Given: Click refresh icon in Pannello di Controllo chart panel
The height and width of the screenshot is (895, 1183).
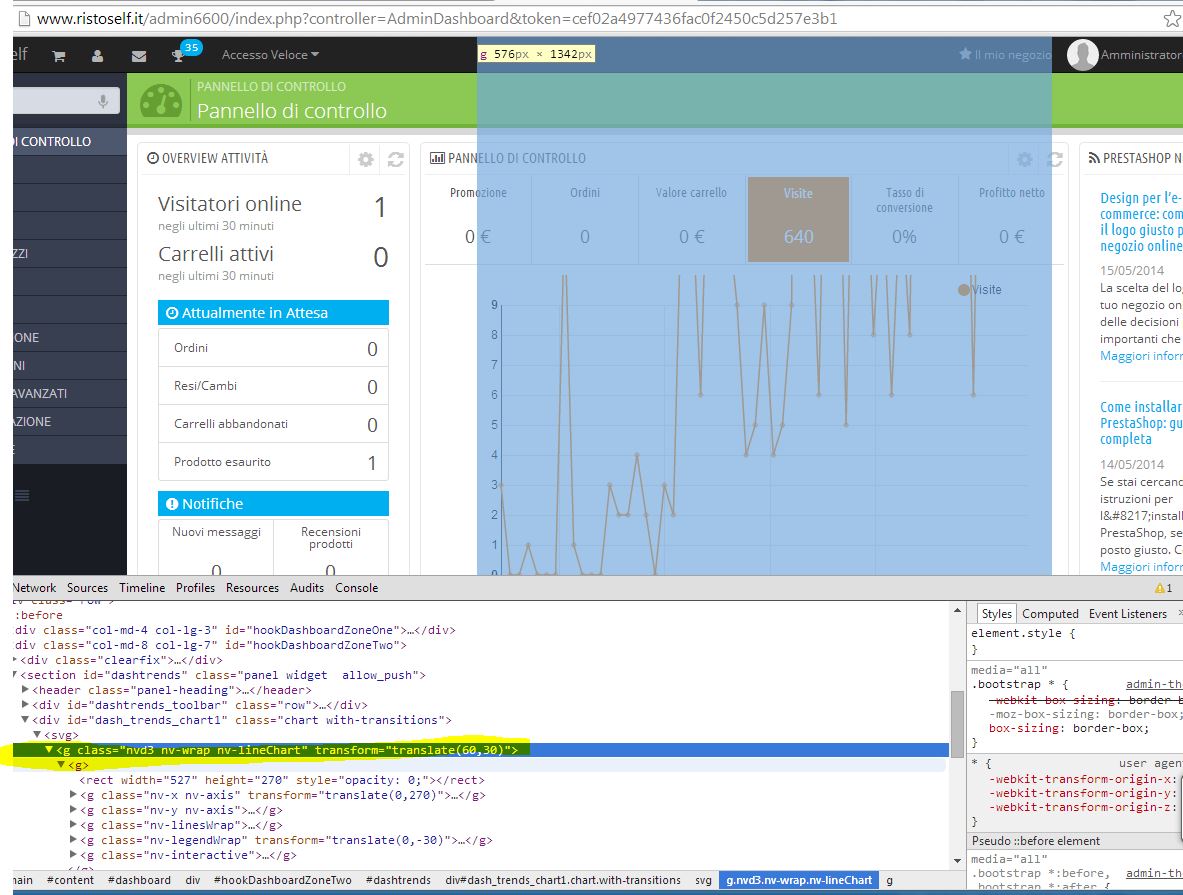Looking at the screenshot, I should (1054, 159).
